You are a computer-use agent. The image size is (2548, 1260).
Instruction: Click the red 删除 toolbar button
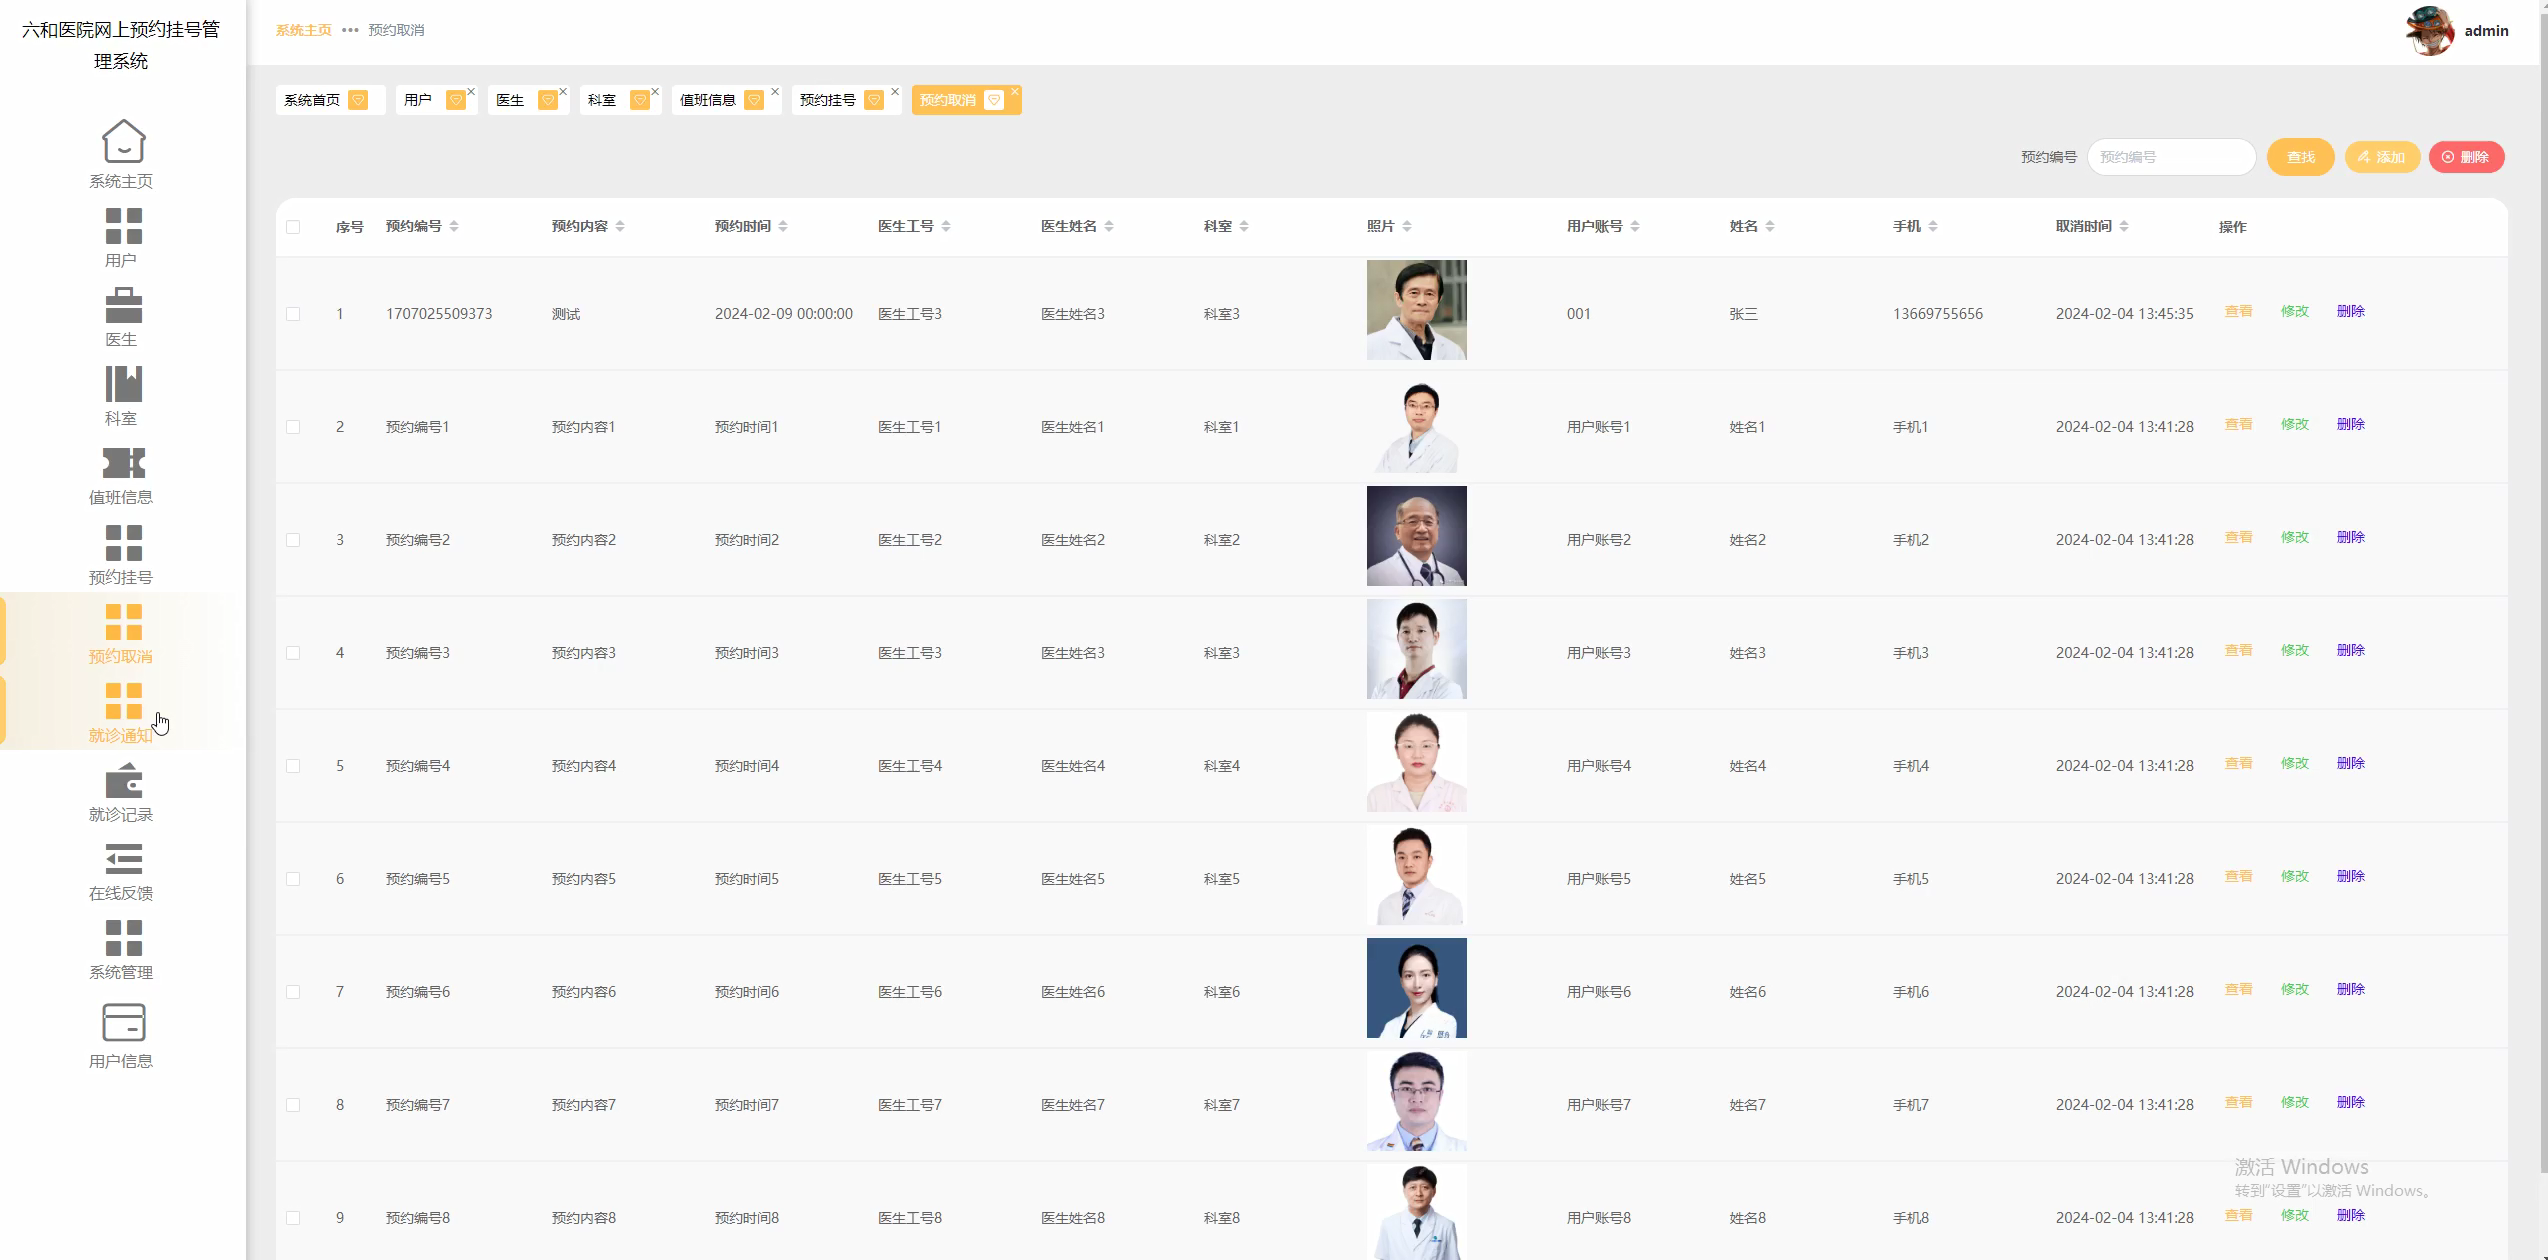2466,157
